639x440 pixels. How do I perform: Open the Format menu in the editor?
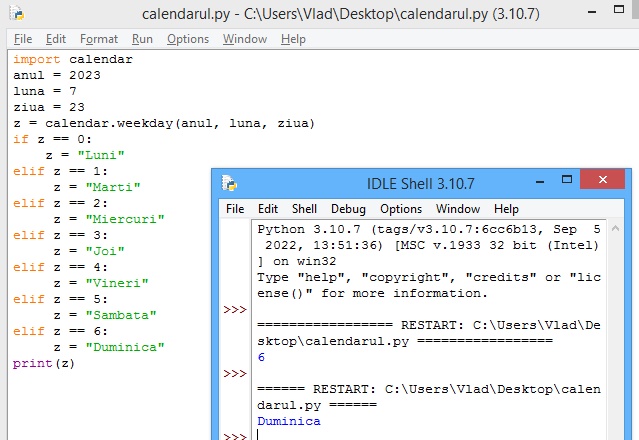[x=99, y=39]
